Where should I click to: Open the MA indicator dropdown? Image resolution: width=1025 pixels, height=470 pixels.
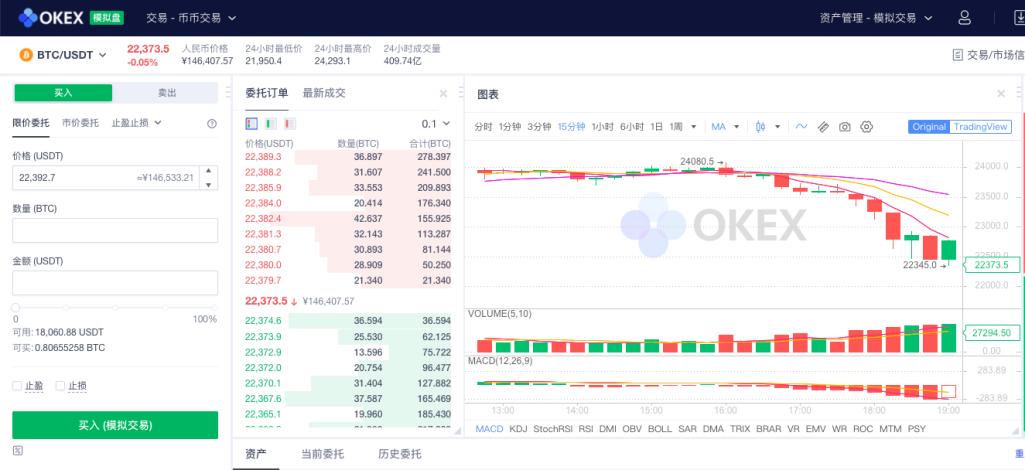[x=726, y=127]
